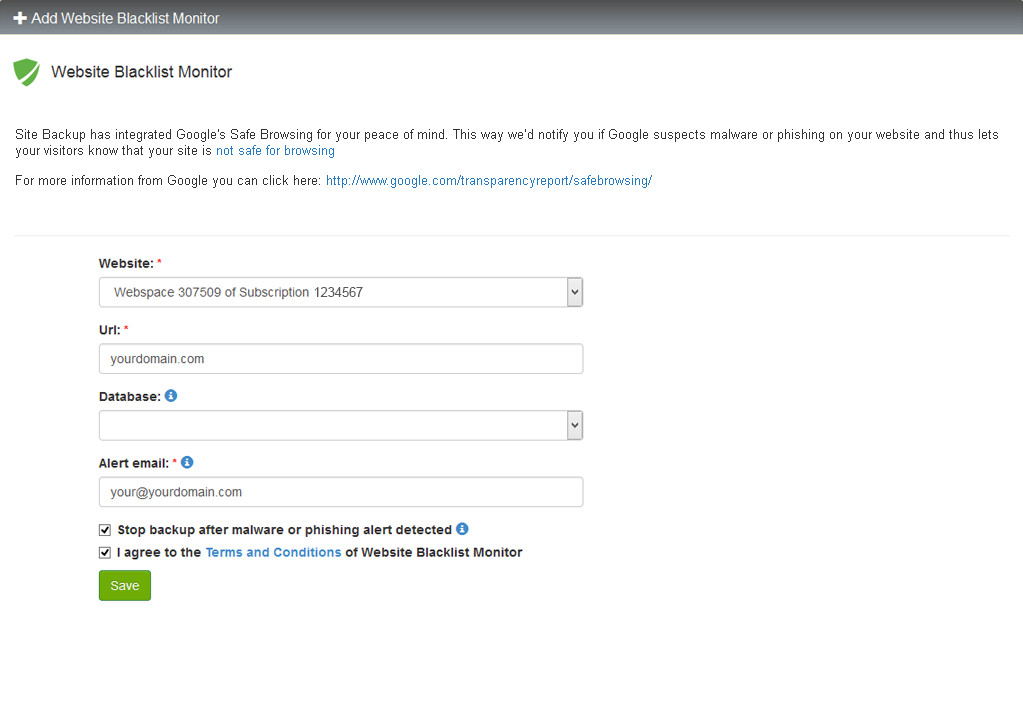Follow the 'not safe for browsing' link
The height and width of the screenshot is (724, 1023).
275,151
